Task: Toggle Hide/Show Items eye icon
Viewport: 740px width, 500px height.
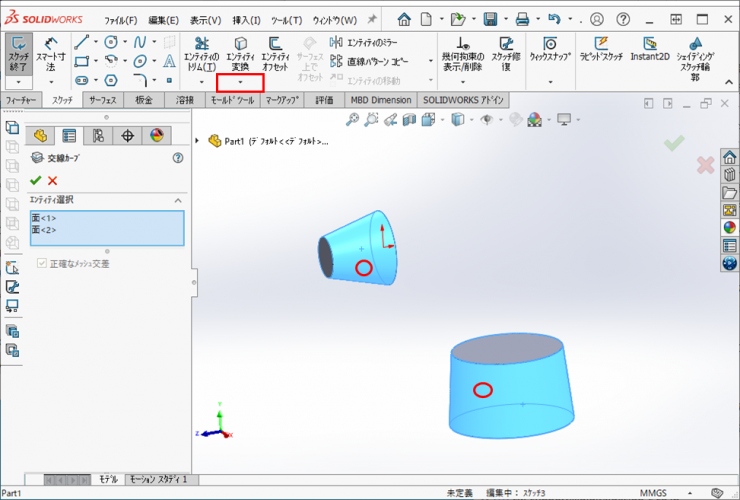Action: click(x=487, y=120)
